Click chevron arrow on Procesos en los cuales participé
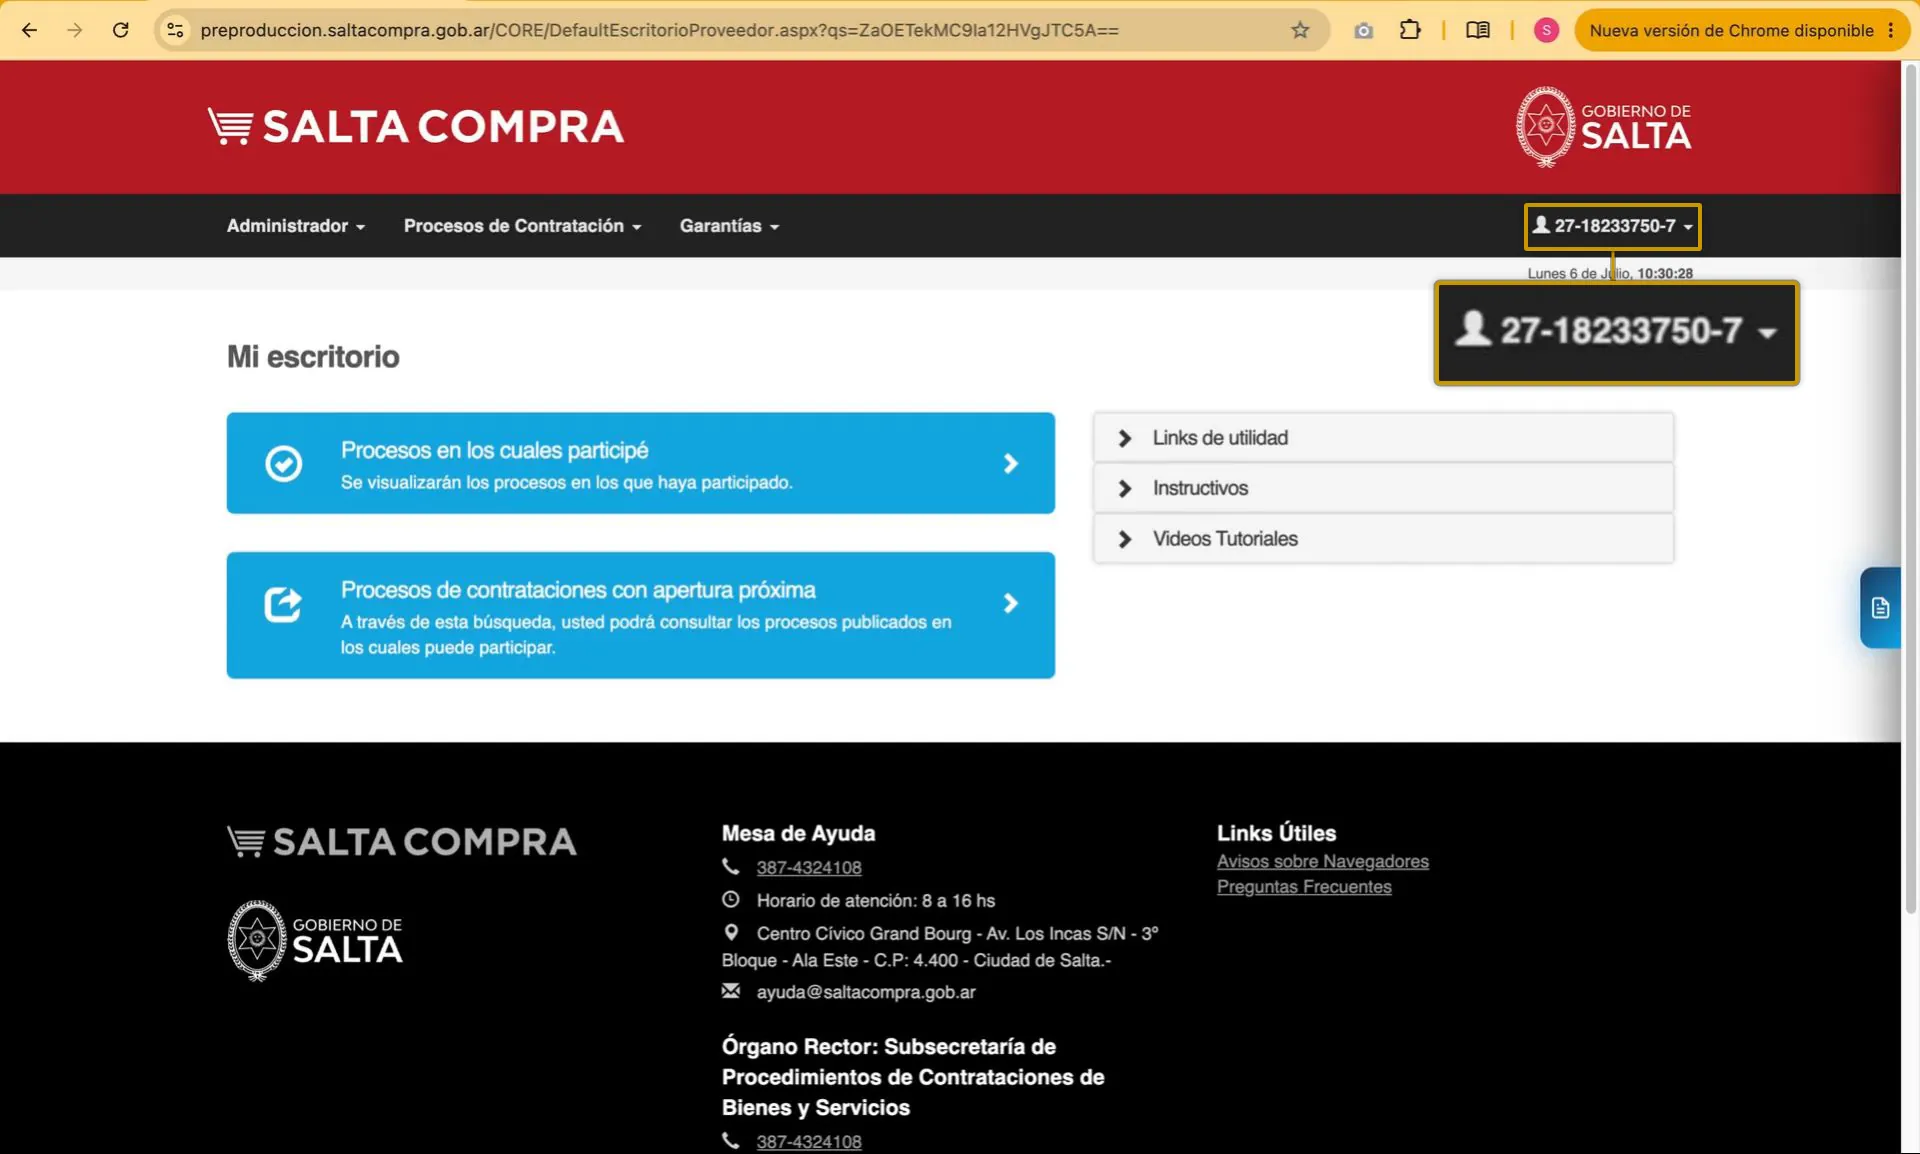 [1010, 463]
